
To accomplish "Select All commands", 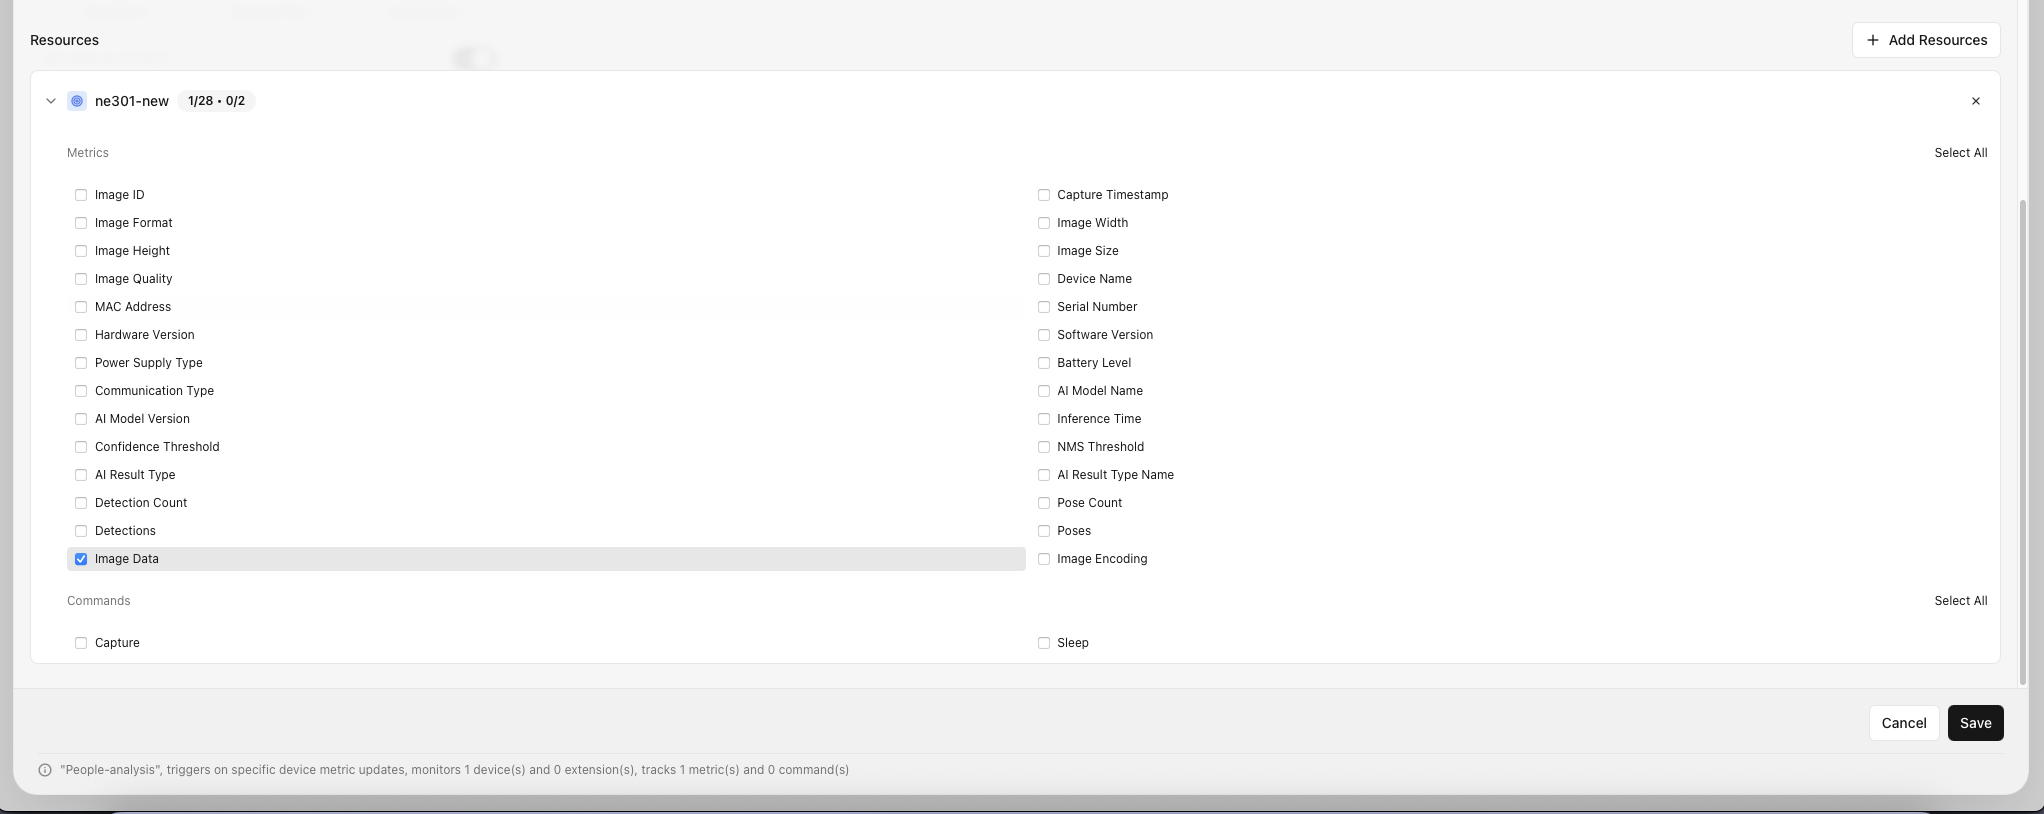I will pos(1960,601).
